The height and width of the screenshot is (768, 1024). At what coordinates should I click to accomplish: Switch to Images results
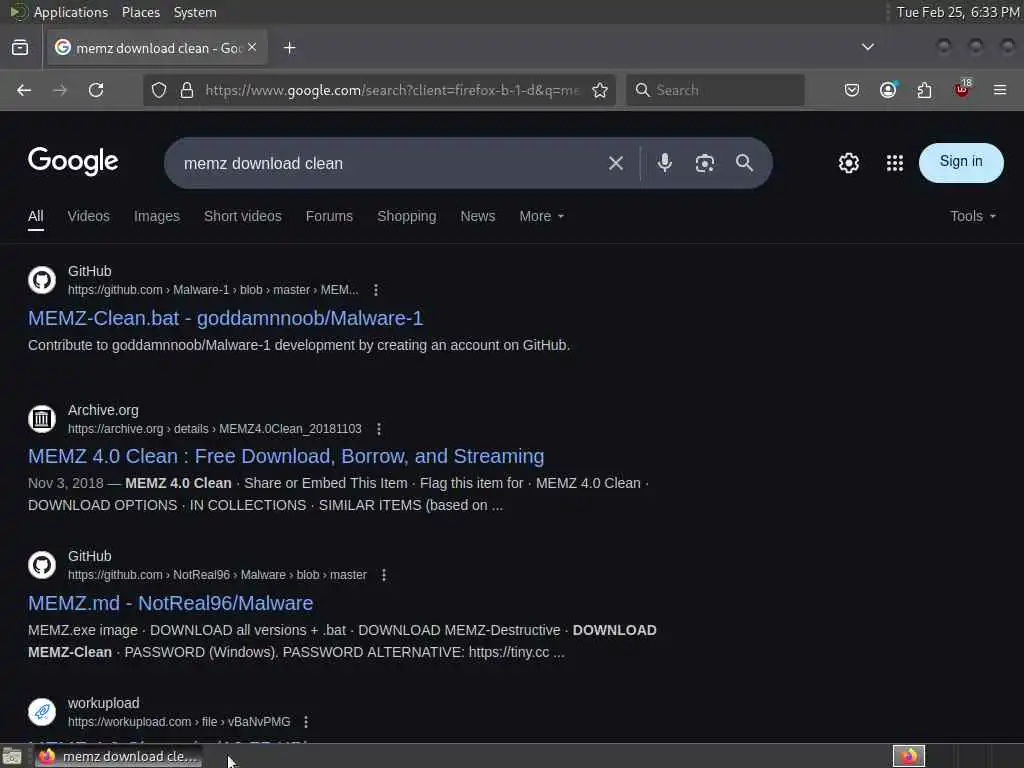coord(157,216)
